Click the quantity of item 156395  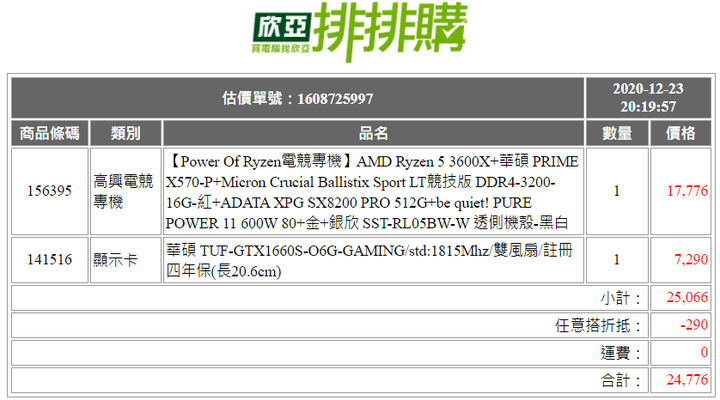pos(617,191)
